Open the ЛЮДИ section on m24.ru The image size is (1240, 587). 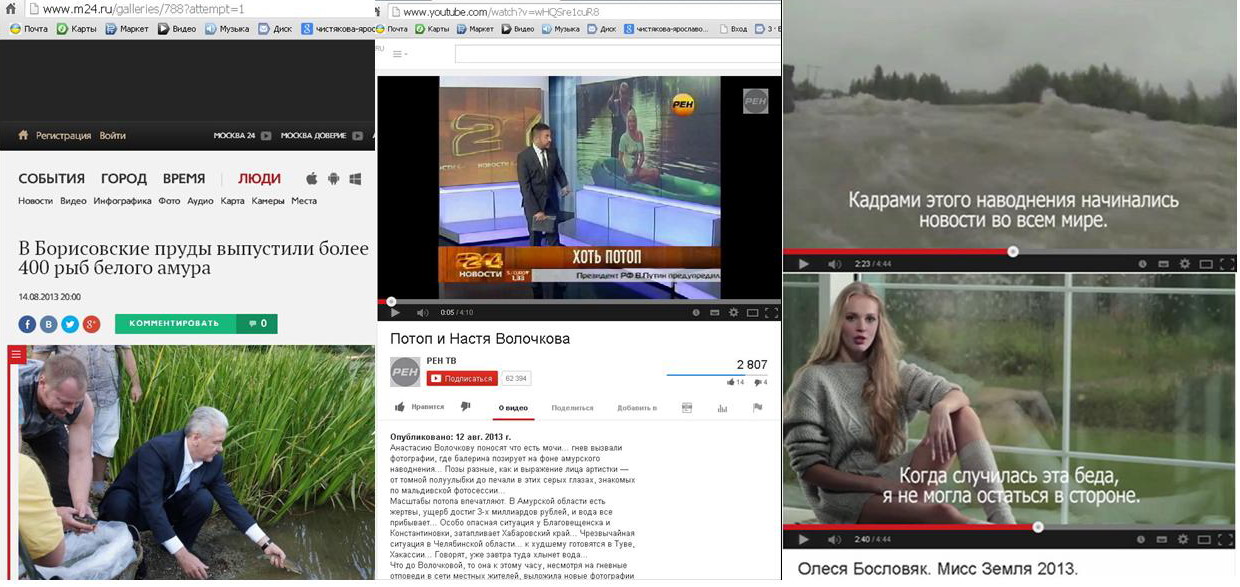point(259,179)
